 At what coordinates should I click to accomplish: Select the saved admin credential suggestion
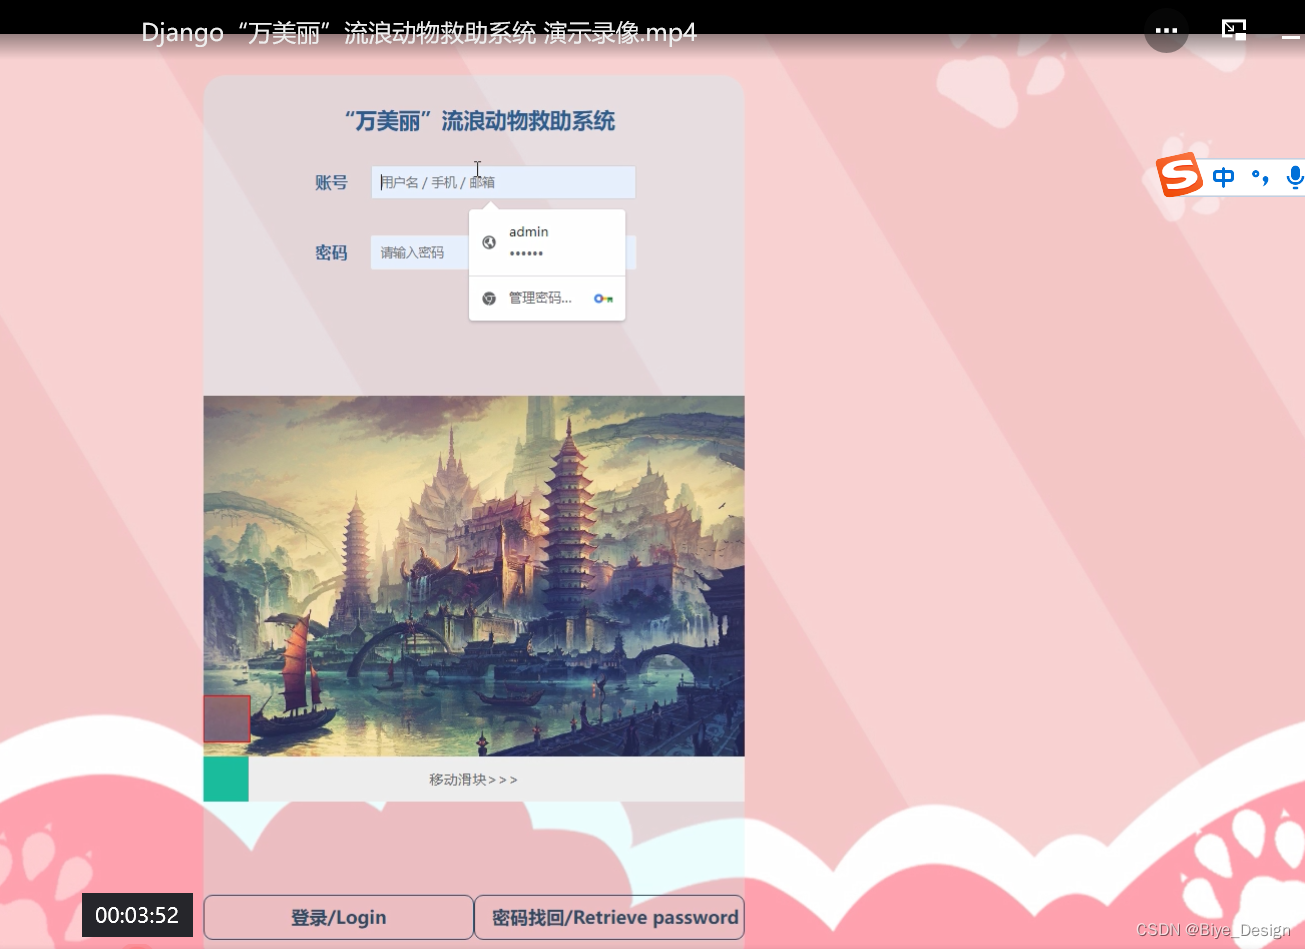pyautogui.click(x=547, y=242)
